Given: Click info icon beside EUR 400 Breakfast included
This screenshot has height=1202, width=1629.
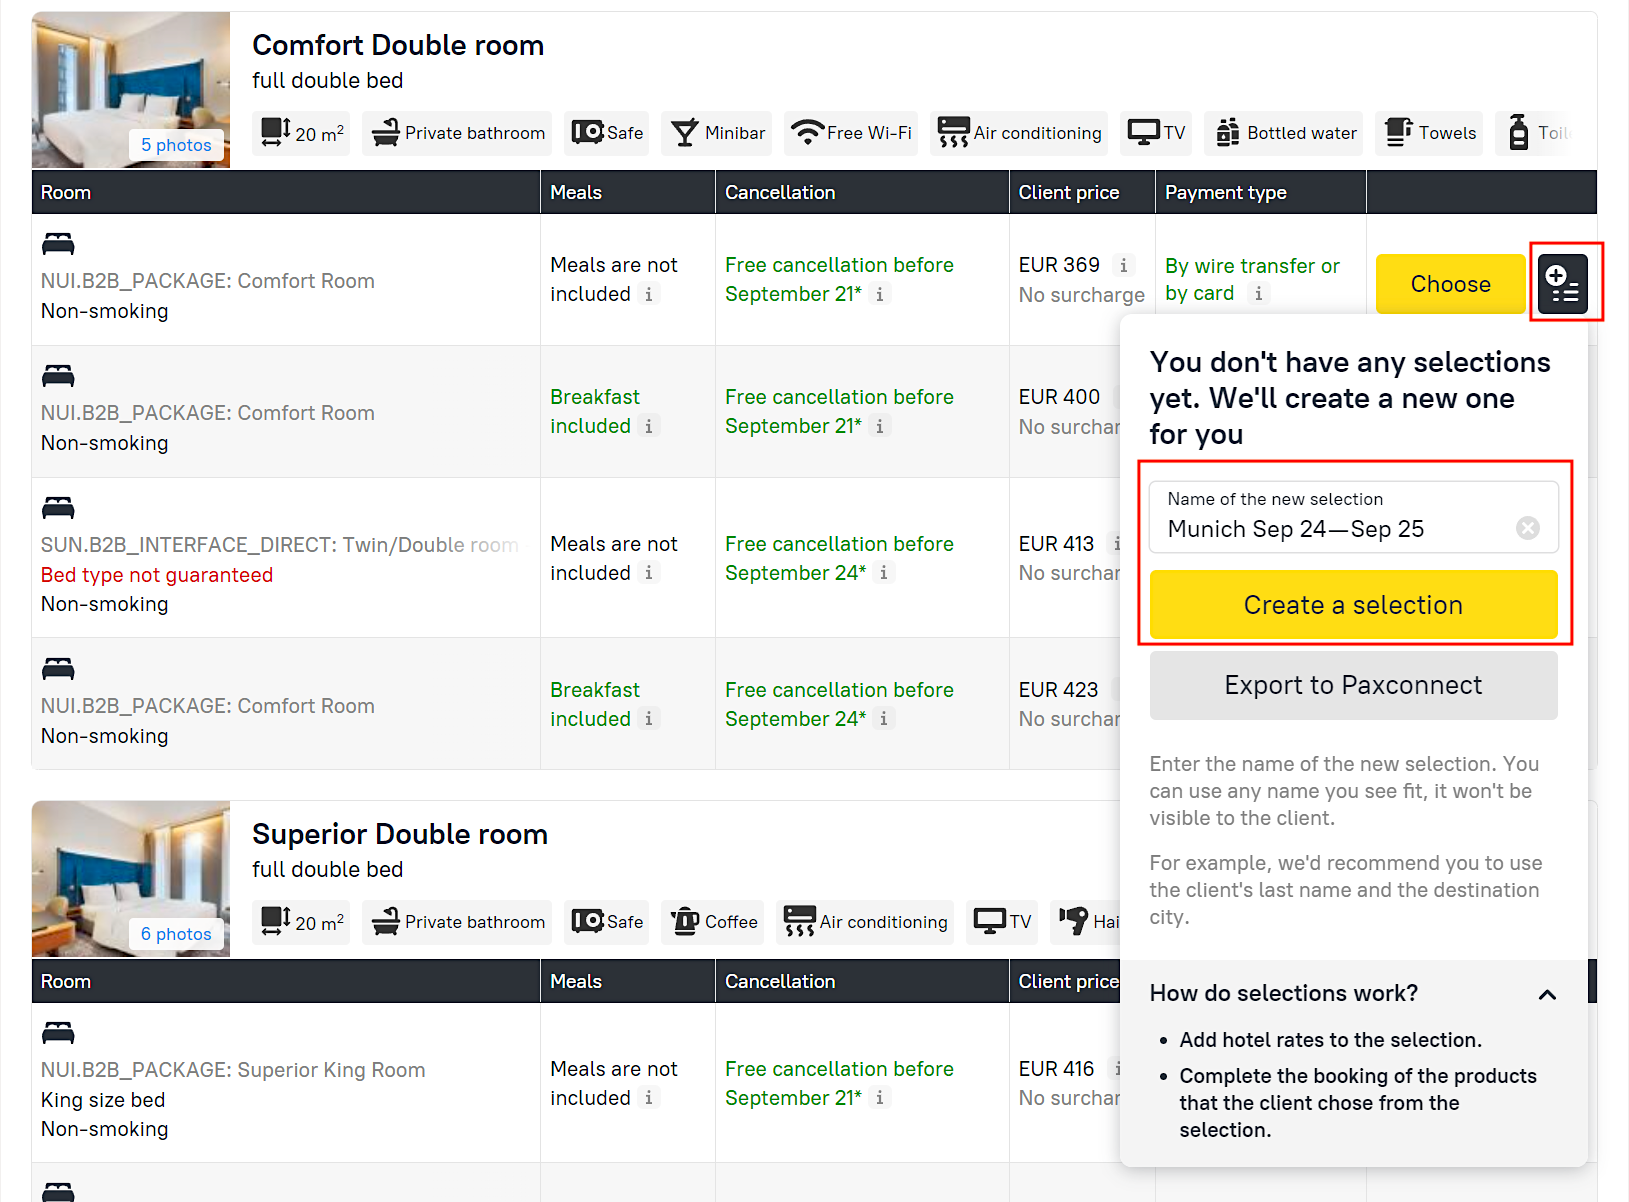Looking at the screenshot, I should click(x=649, y=426).
